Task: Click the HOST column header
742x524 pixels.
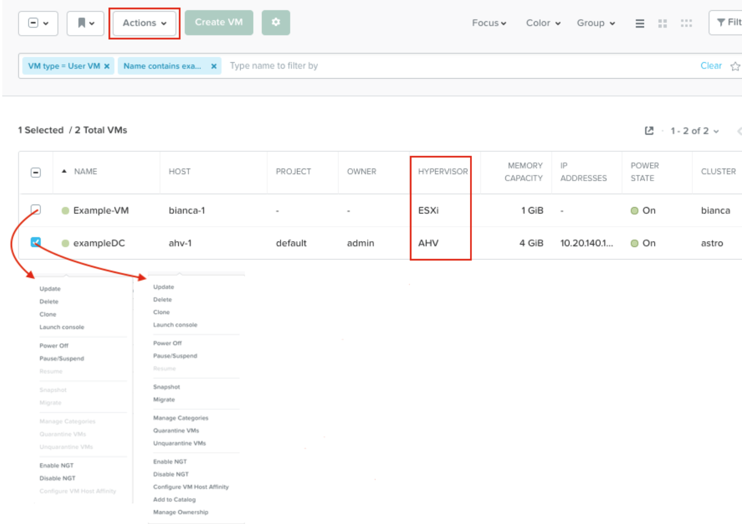Action: (x=179, y=171)
